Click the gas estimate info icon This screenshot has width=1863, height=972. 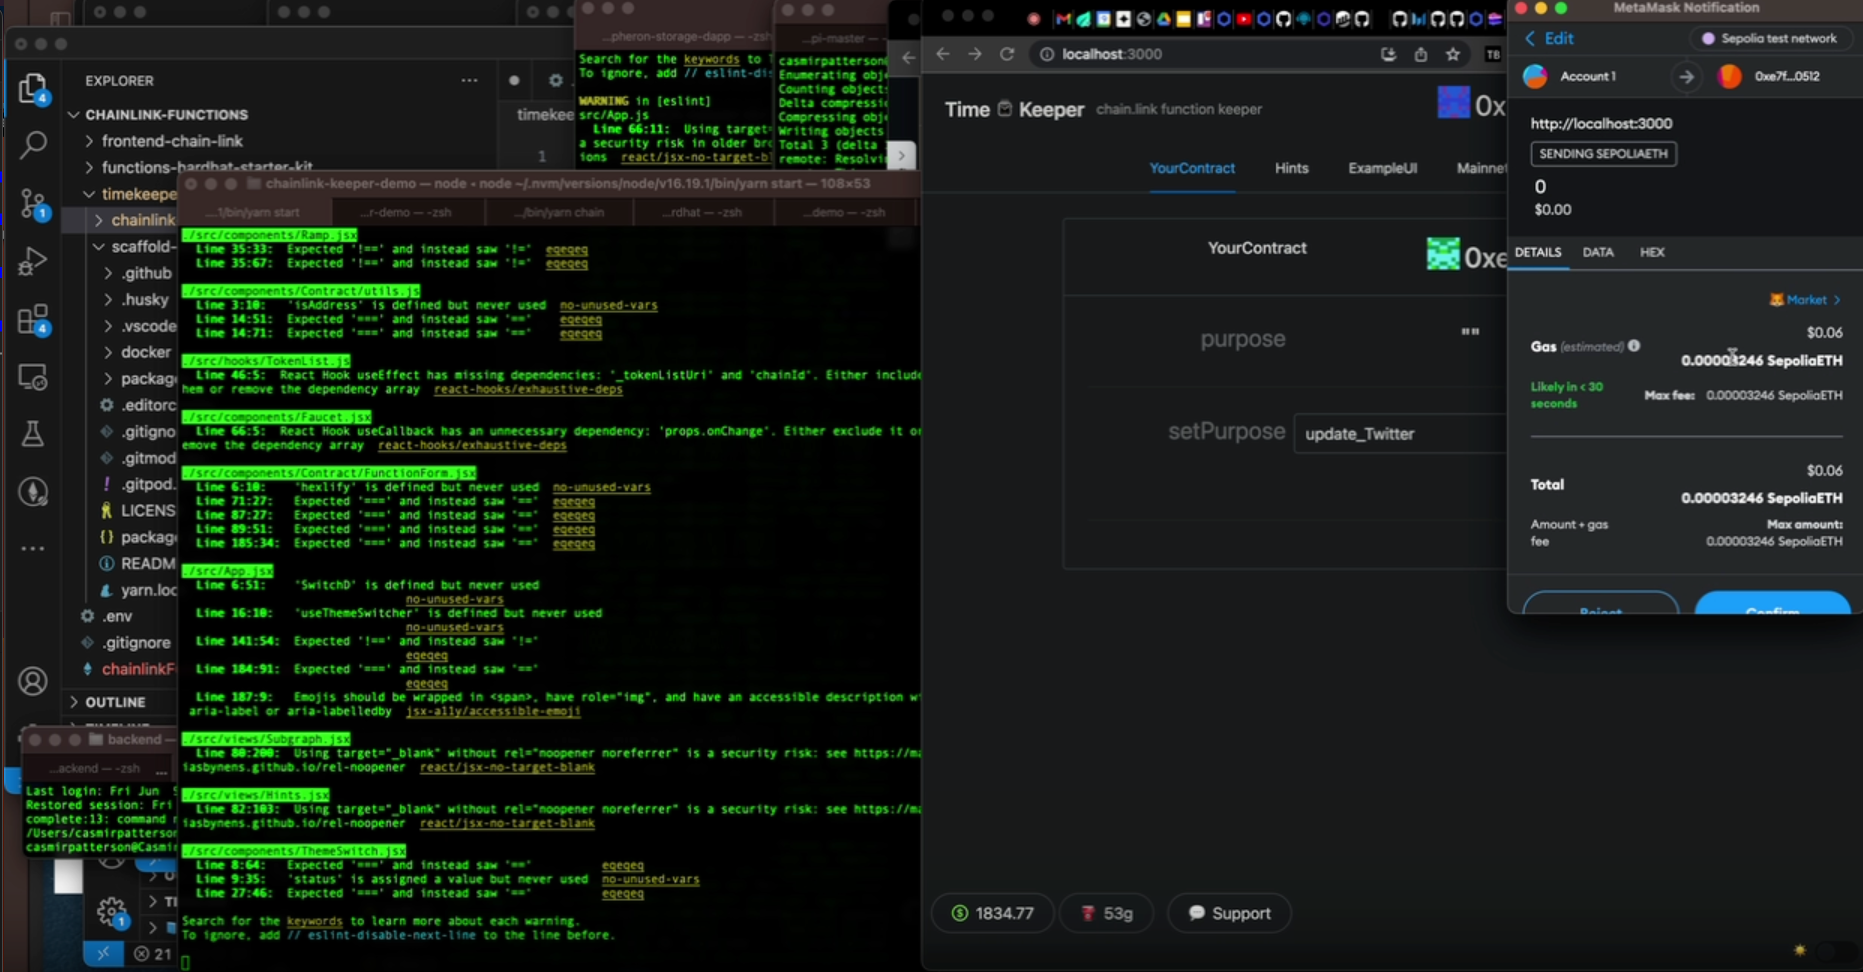(1634, 346)
